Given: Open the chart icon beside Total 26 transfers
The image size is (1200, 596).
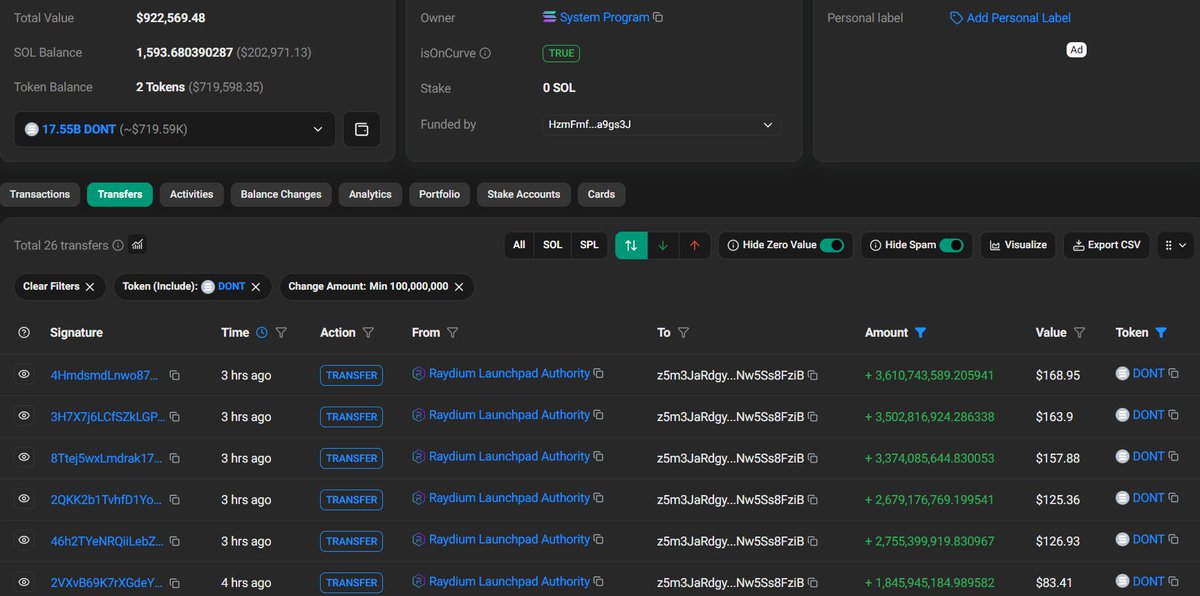Looking at the screenshot, I should (x=137, y=244).
